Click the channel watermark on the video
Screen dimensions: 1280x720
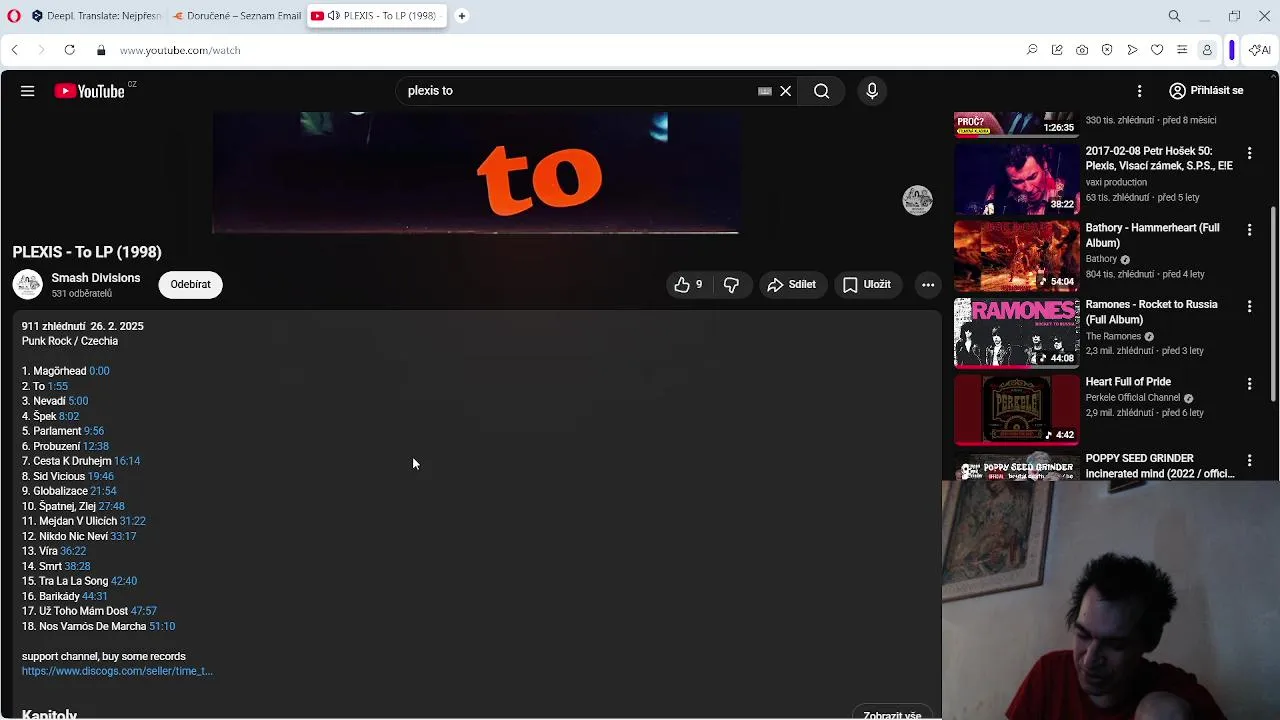click(917, 200)
